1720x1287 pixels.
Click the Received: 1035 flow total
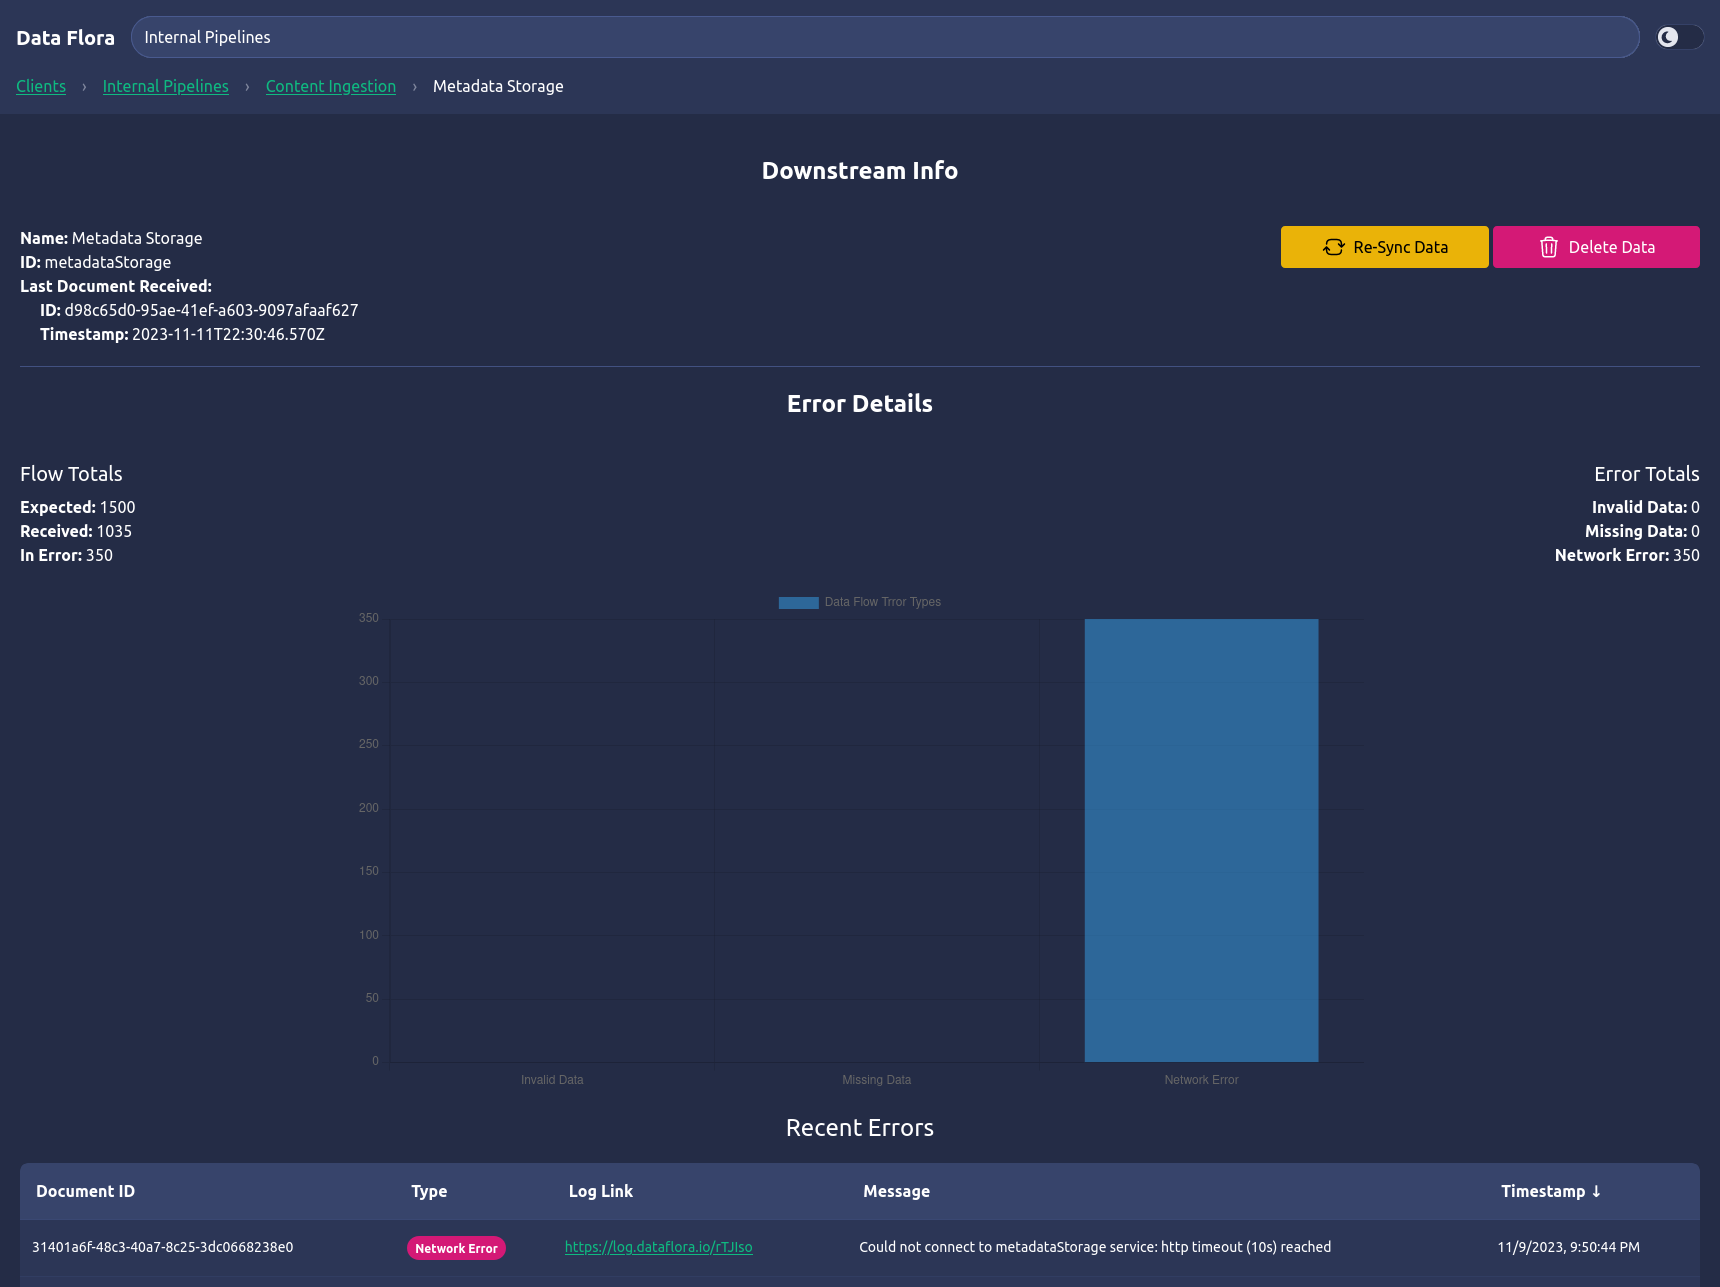(x=76, y=531)
